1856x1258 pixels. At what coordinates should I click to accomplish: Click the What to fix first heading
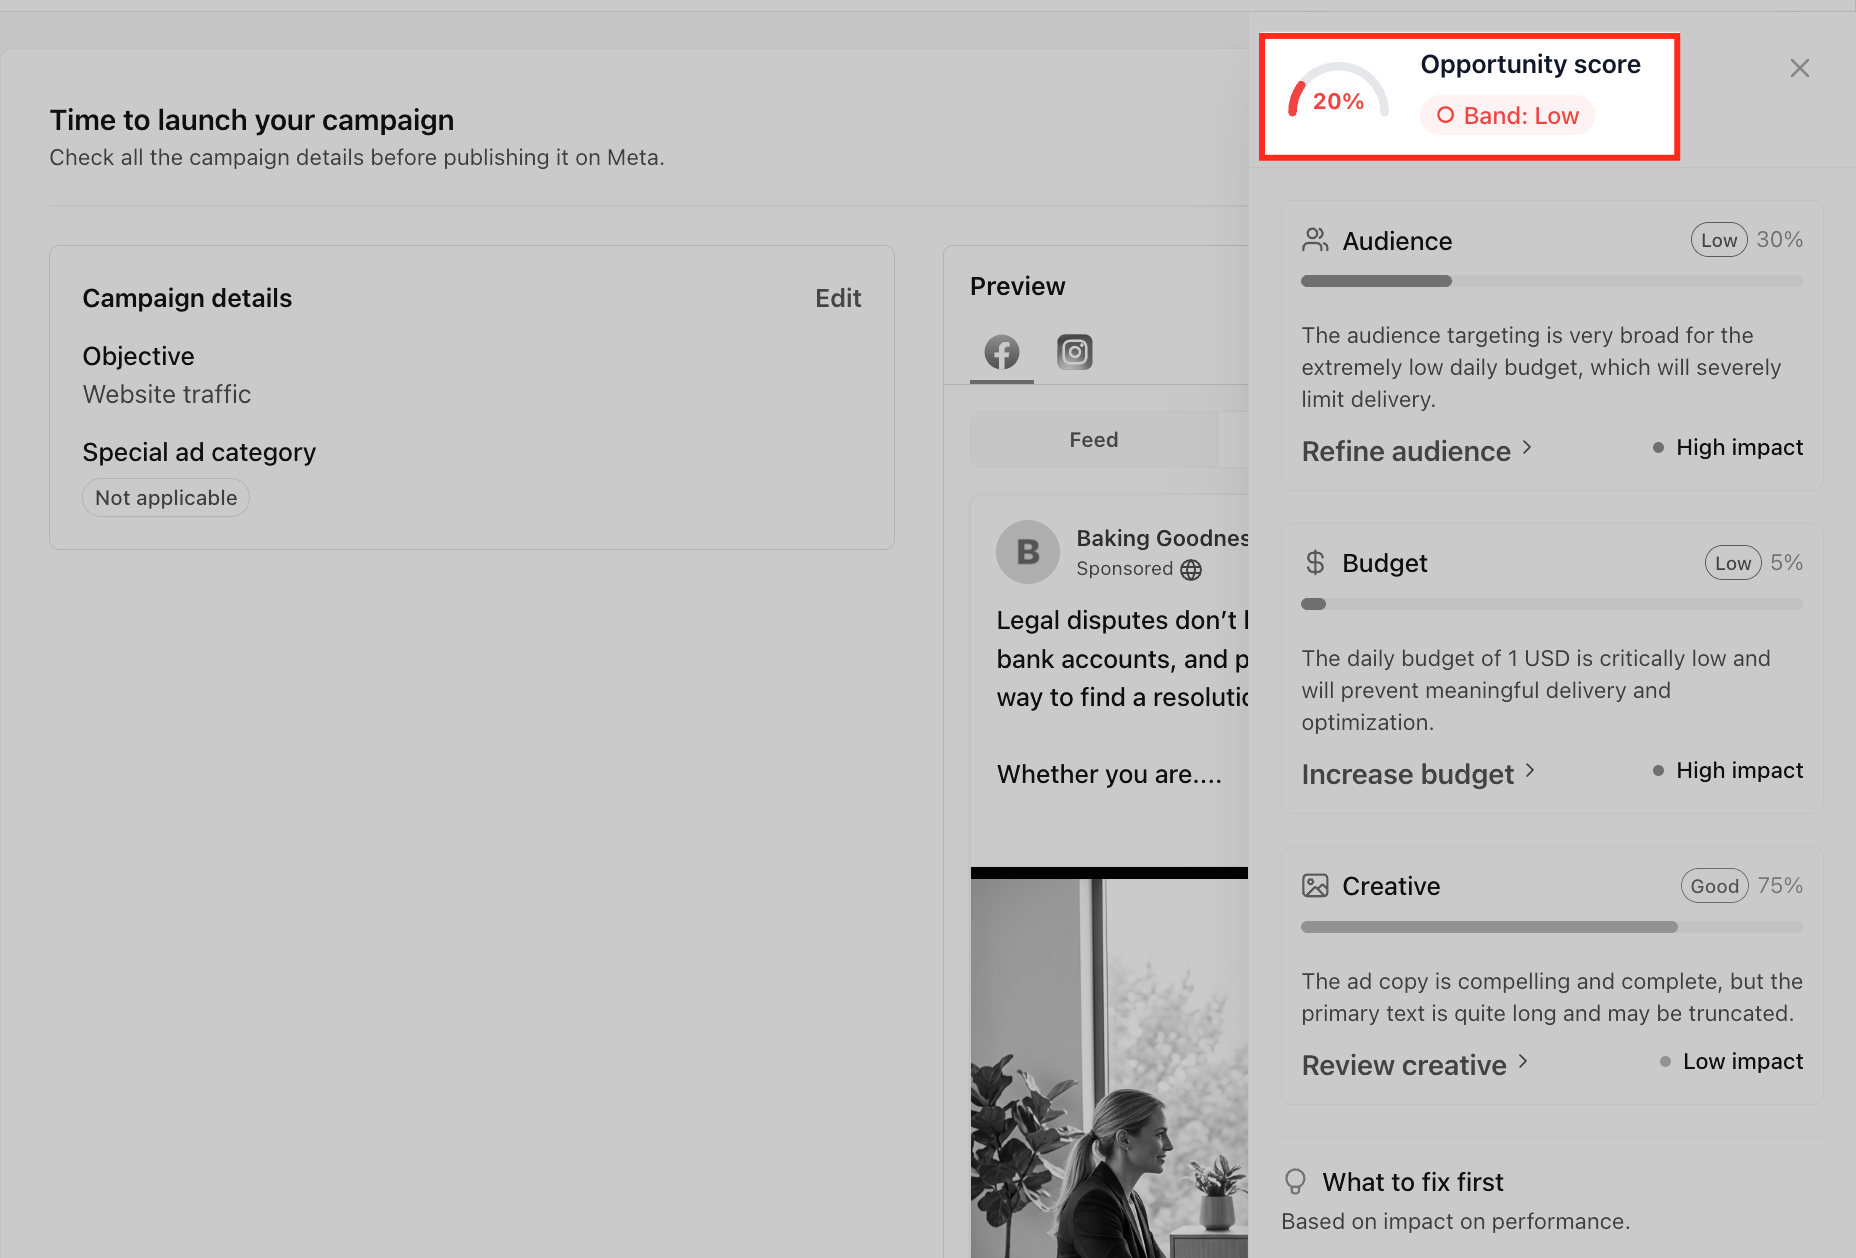[x=1413, y=1182]
